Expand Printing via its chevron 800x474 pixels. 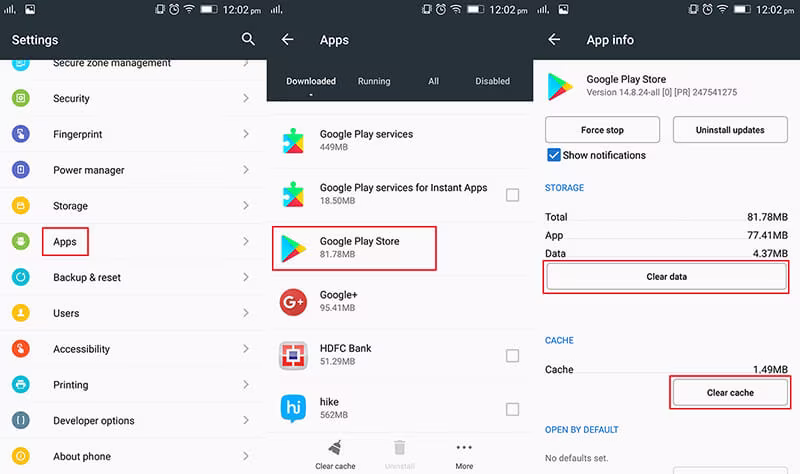coord(246,384)
